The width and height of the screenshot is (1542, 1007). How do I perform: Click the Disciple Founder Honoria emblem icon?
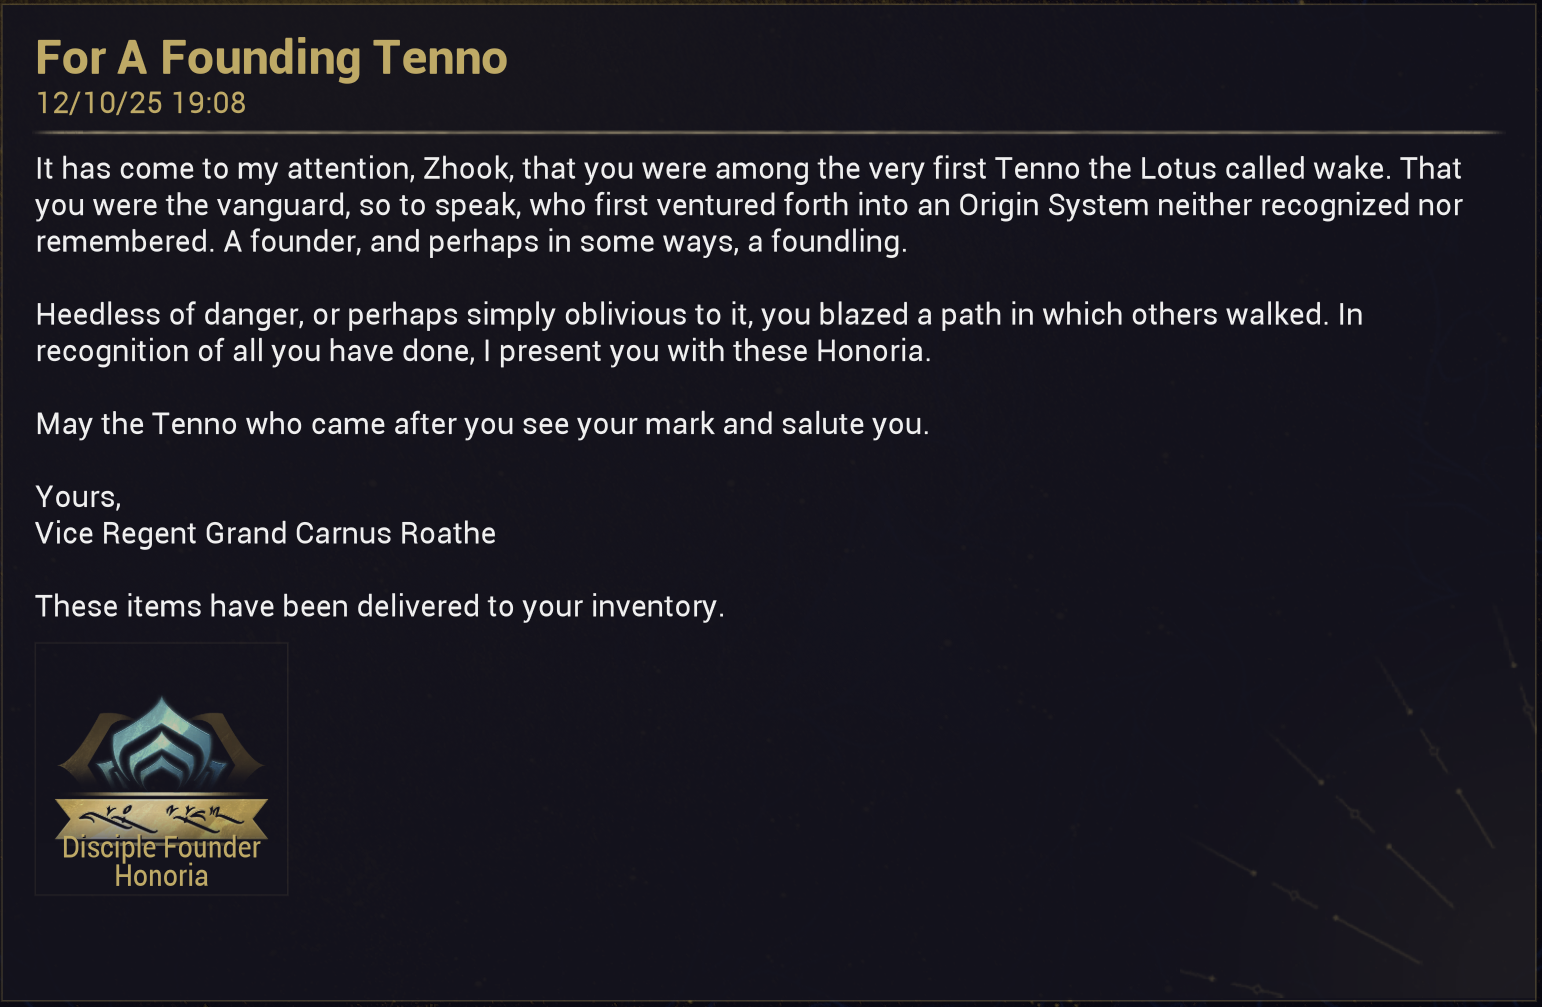[x=161, y=744]
